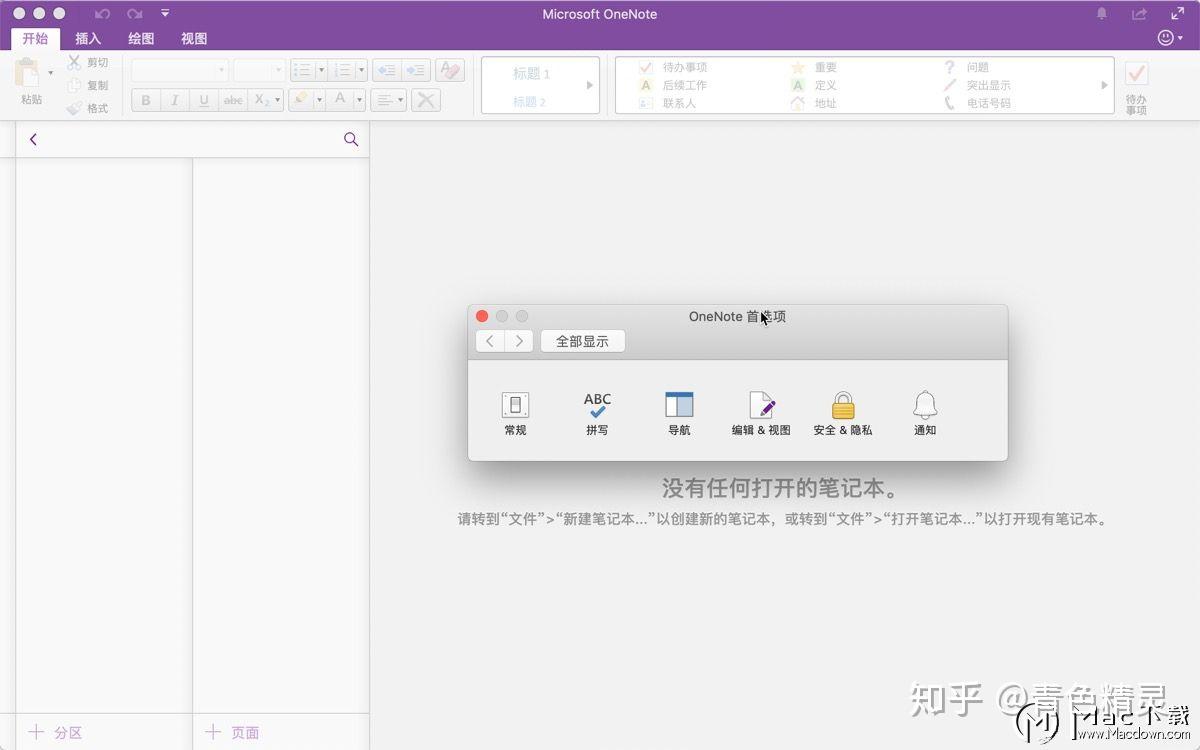
Task: Switch to the 绘图 ribbon tab
Action: [140, 38]
